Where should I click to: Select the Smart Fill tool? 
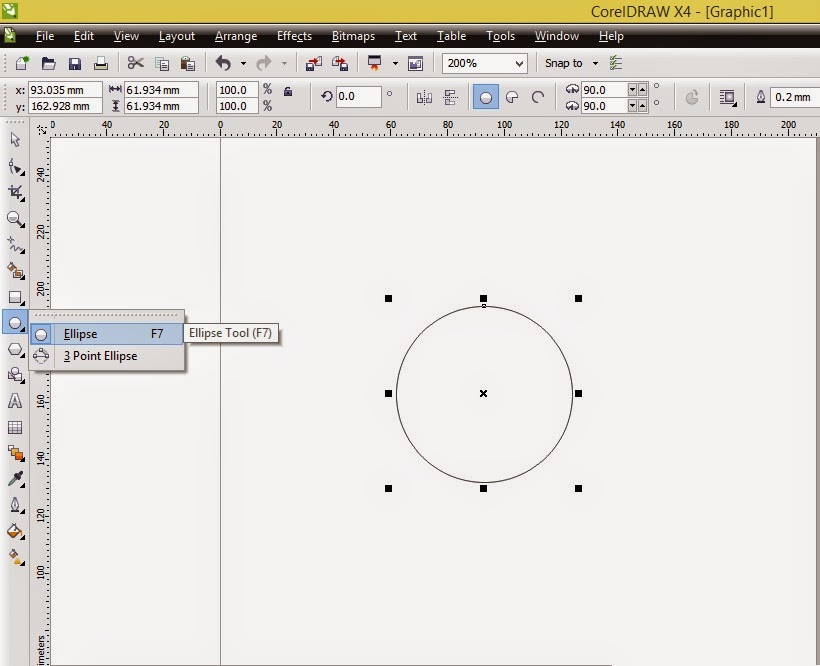[16, 271]
